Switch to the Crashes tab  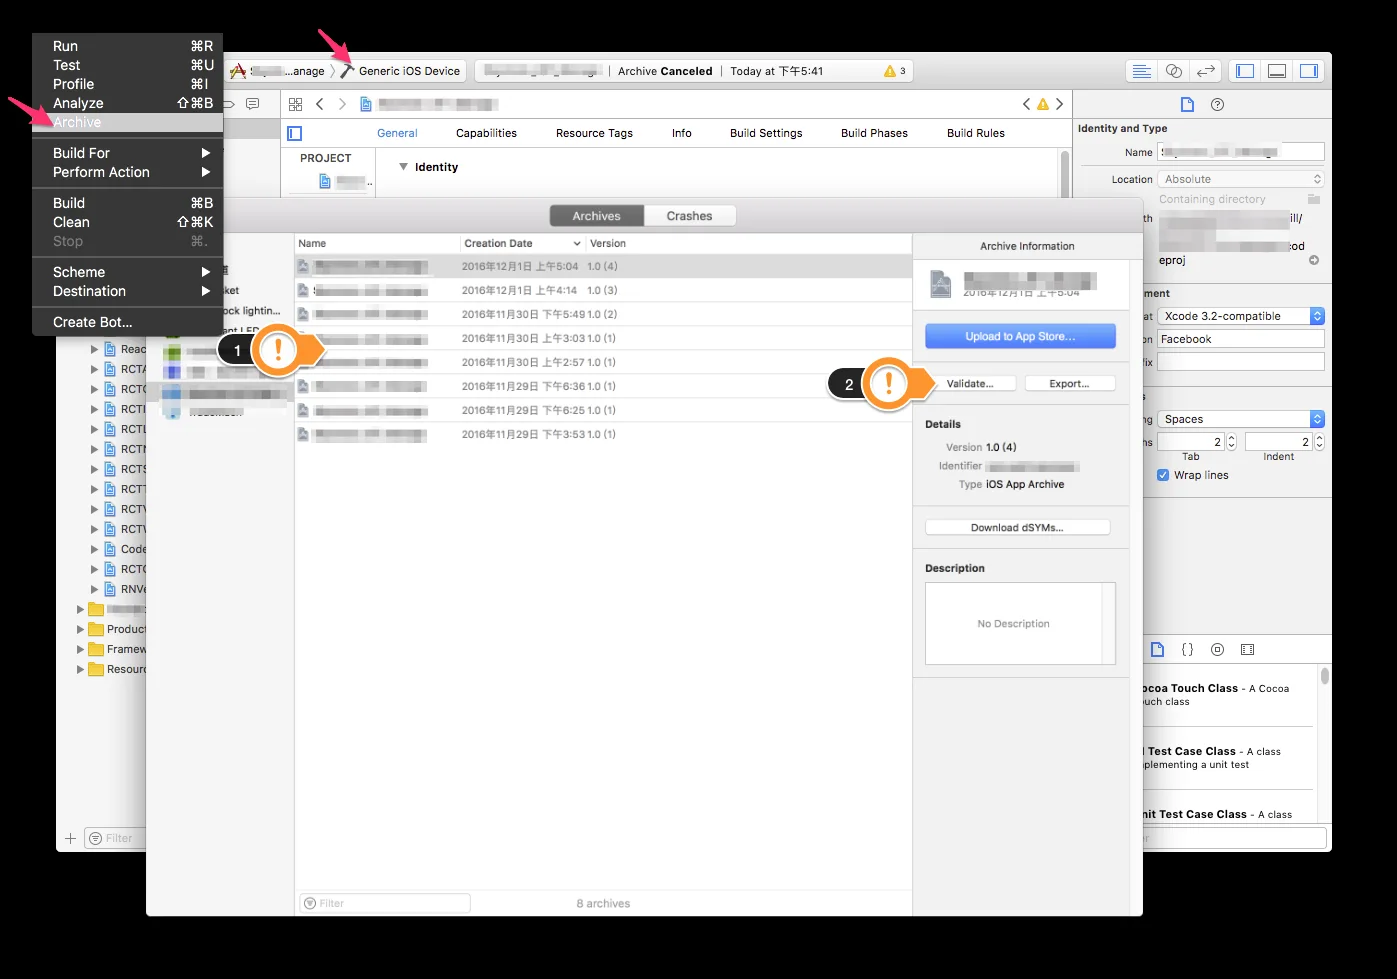pos(689,216)
